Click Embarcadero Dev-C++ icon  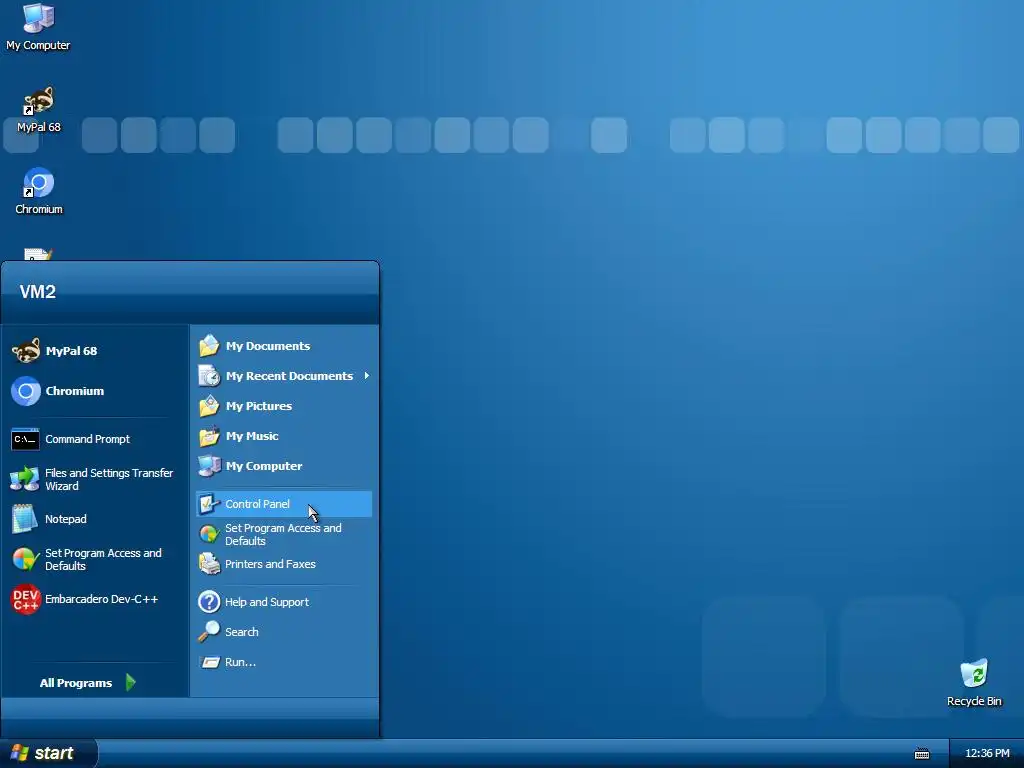(26, 600)
